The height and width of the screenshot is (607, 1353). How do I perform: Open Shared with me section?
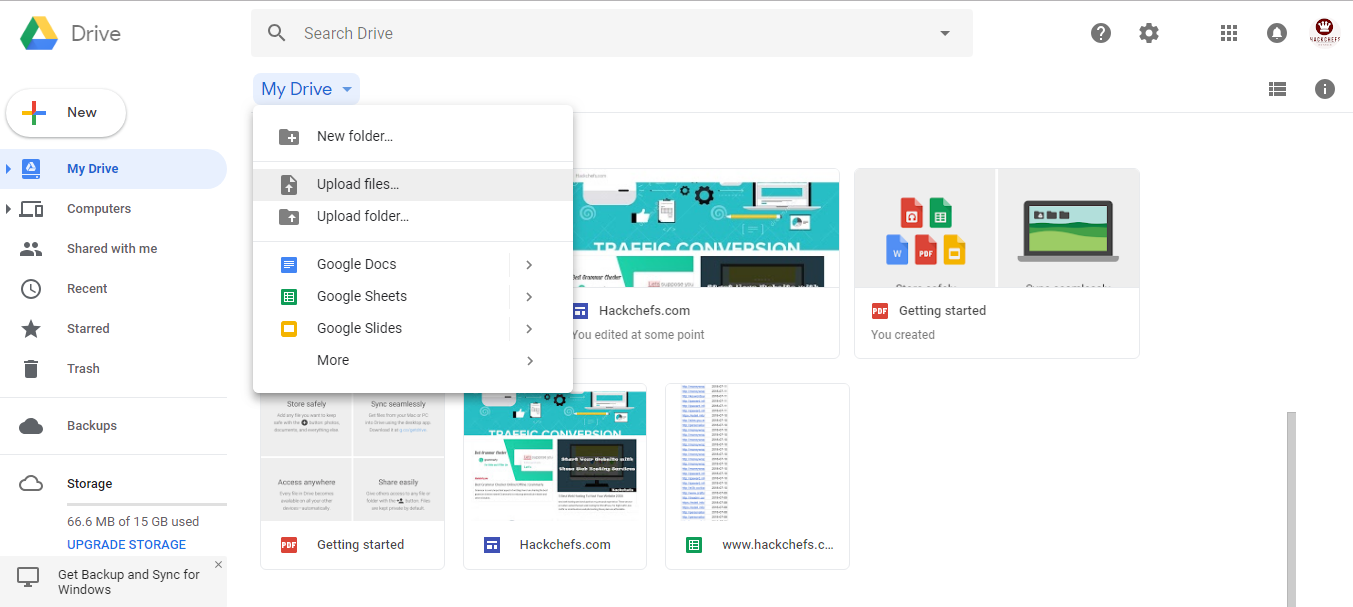pyautogui.click(x=113, y=249)
